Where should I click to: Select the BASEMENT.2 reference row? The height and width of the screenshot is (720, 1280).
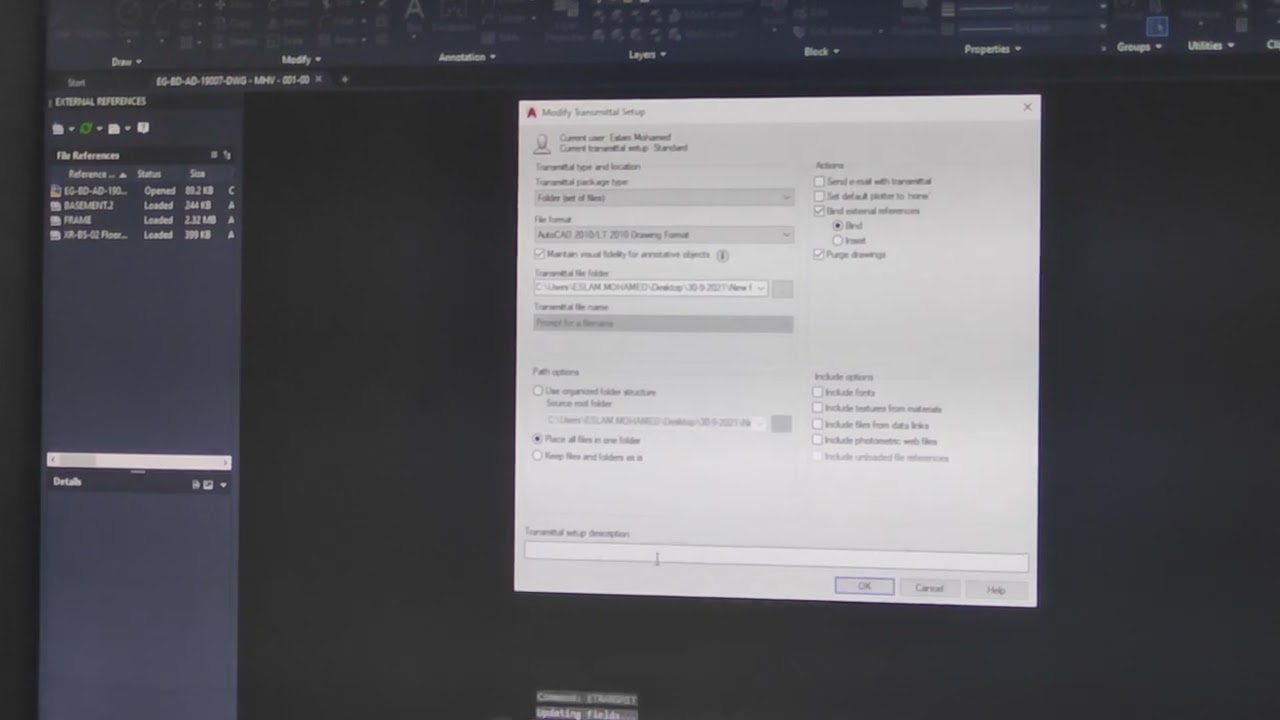(x=143, y=205)
